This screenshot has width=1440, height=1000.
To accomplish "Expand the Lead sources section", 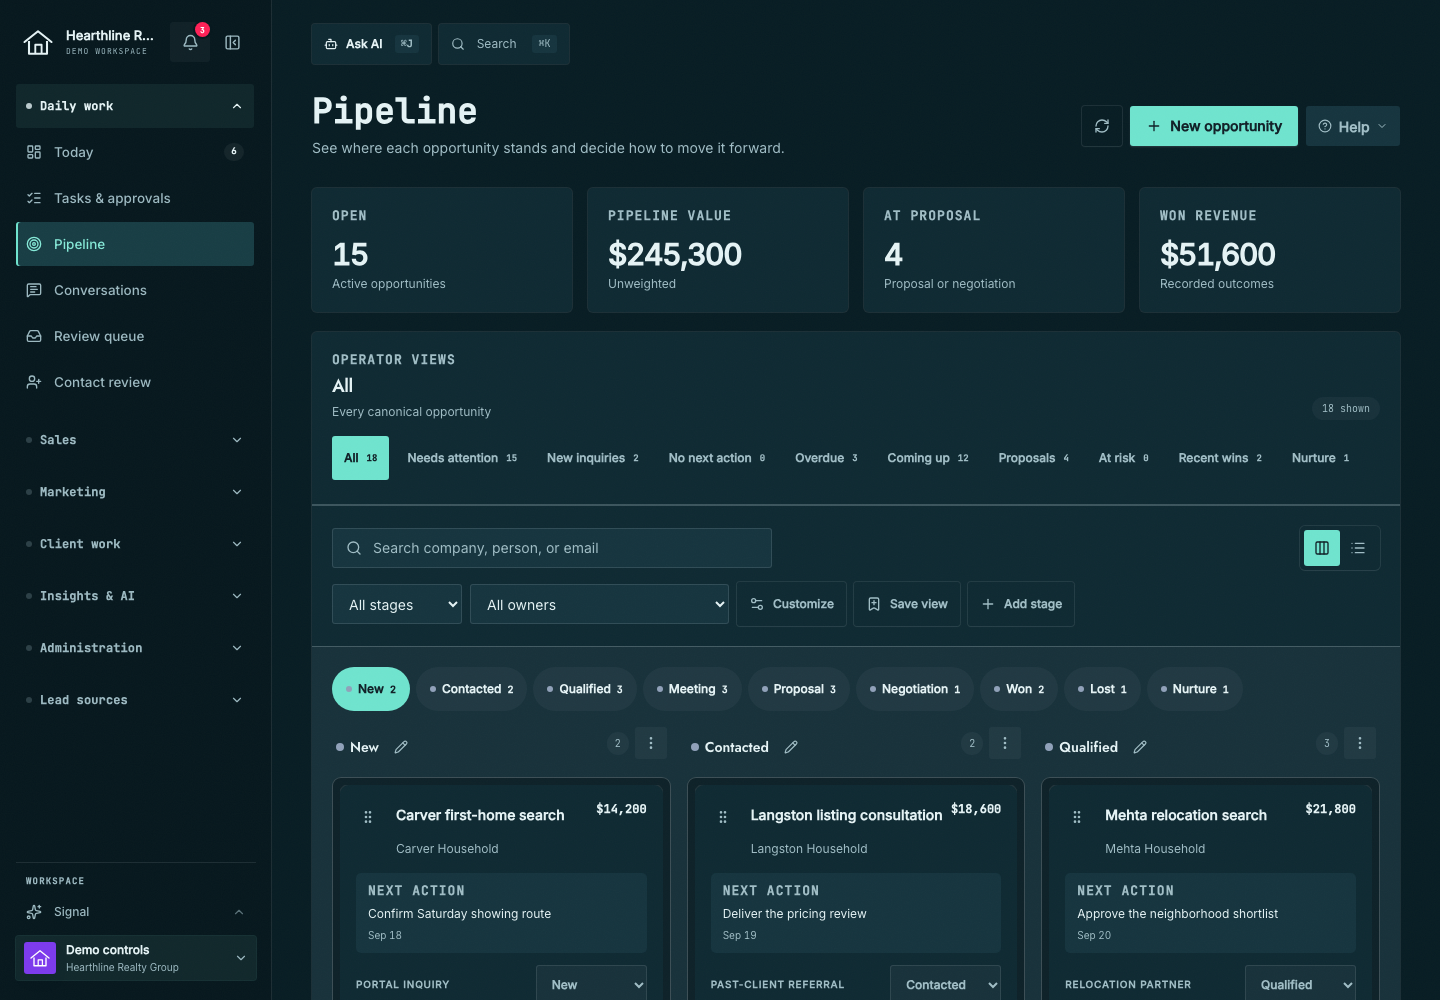I will (x=135, y=700).
